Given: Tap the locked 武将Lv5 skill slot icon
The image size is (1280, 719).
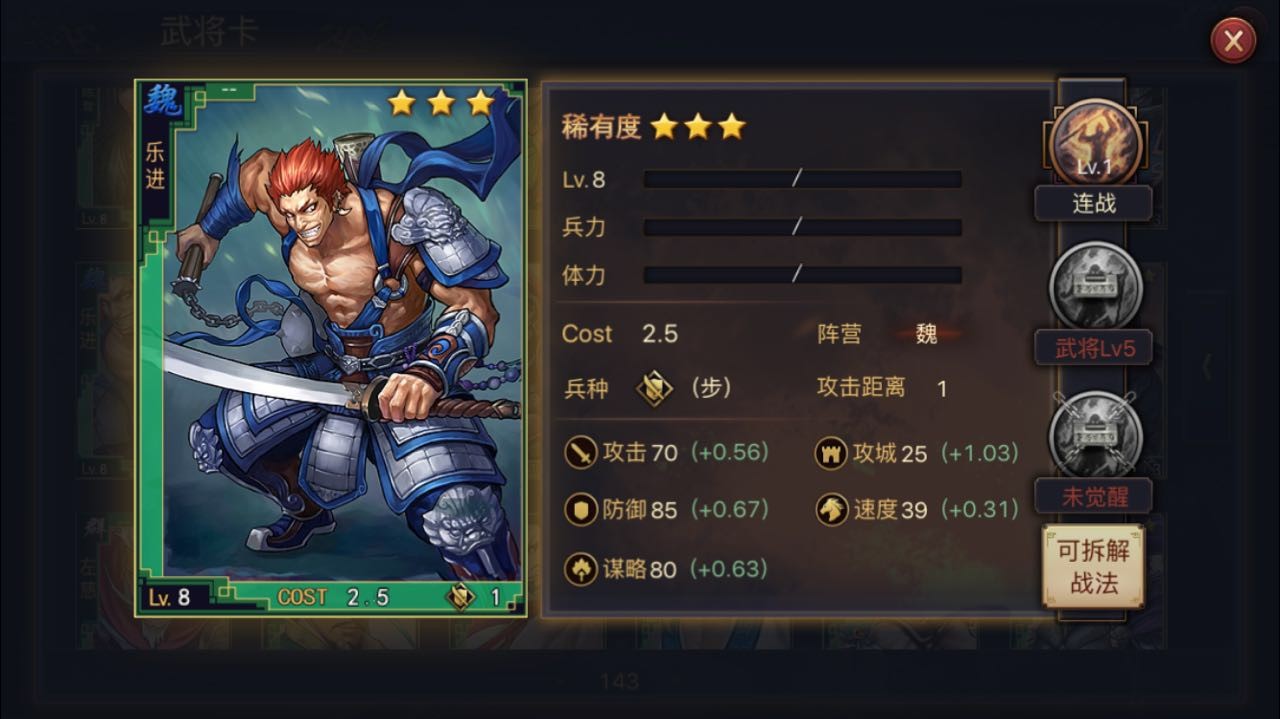Looking at the screenshot, I should click(x=1095, y=287).
